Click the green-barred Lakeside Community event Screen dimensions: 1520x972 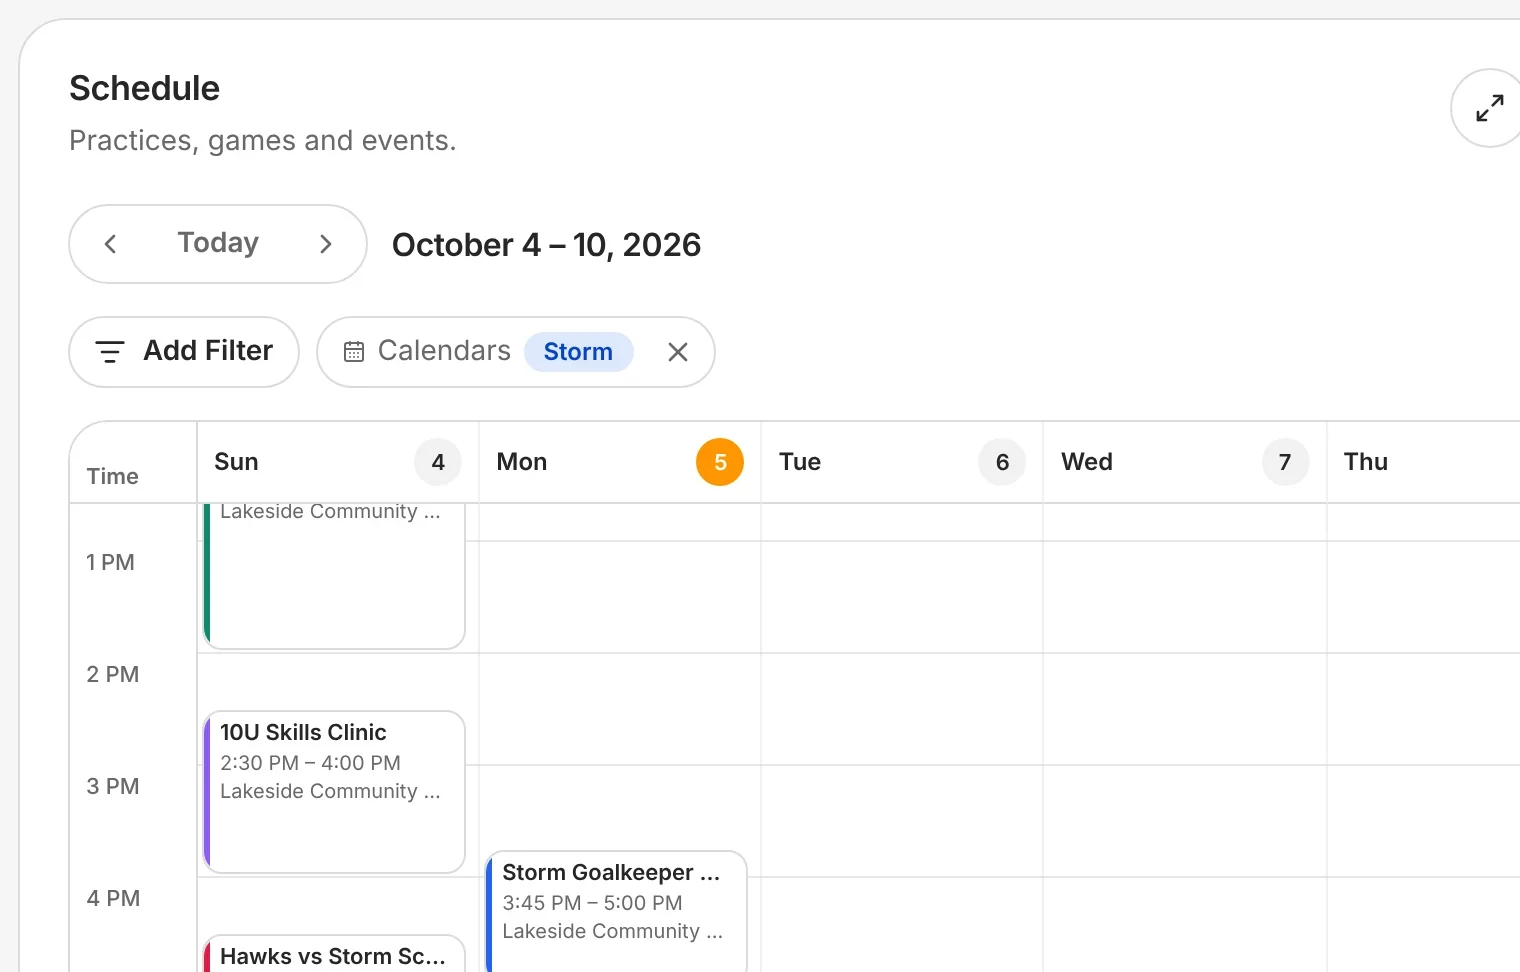335,576
